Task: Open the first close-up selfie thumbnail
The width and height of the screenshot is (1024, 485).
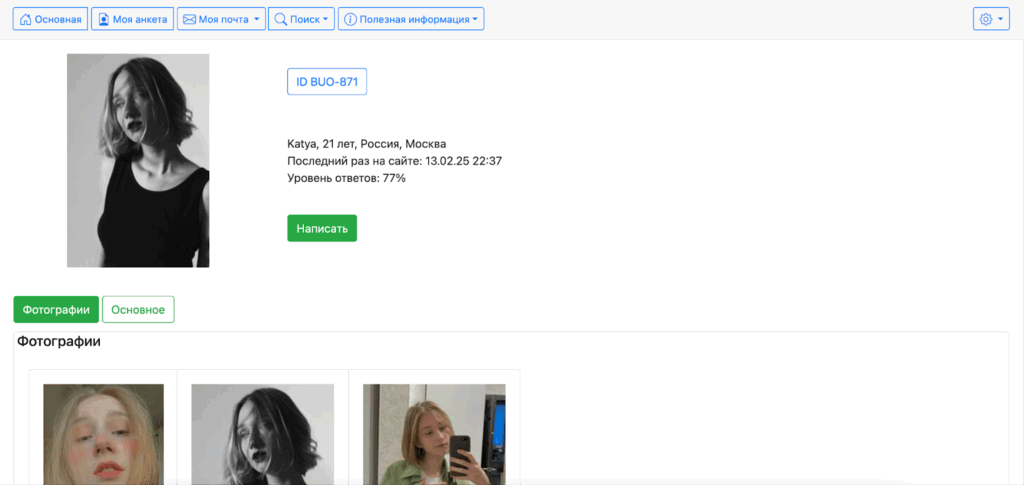Action: click(x=103, y=434)
